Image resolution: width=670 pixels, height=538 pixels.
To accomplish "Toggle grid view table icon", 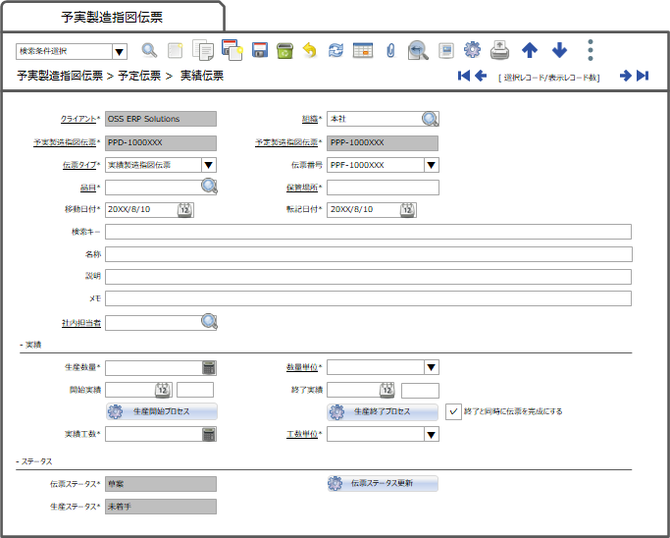I will click(x=363, y=50).
